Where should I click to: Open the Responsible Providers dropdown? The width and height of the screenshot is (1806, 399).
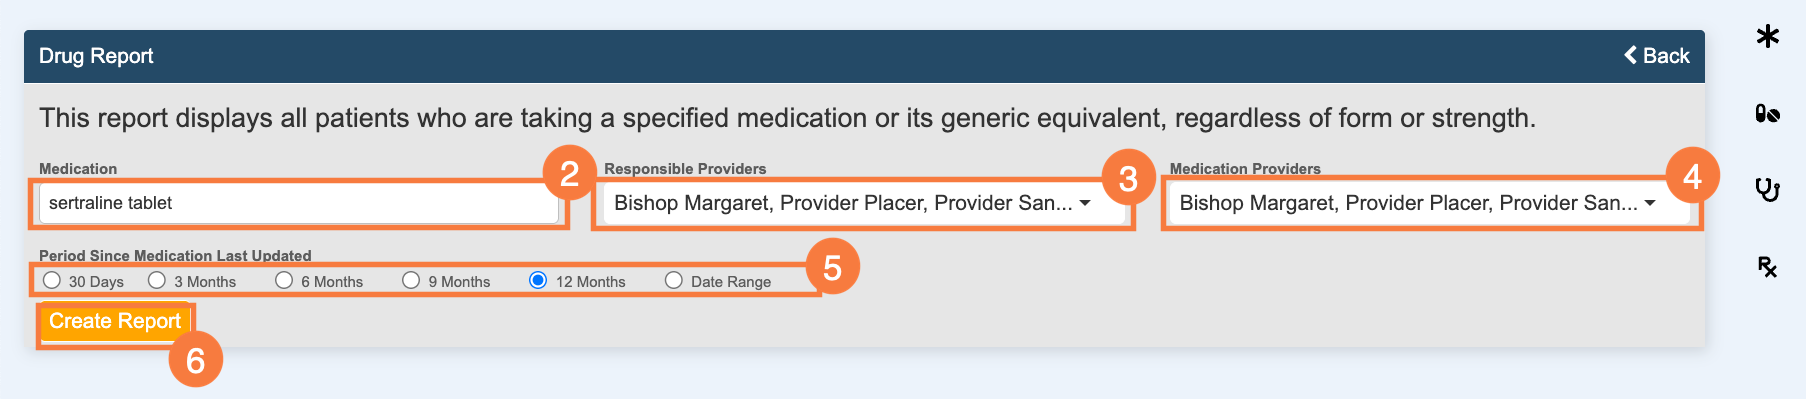864,203
